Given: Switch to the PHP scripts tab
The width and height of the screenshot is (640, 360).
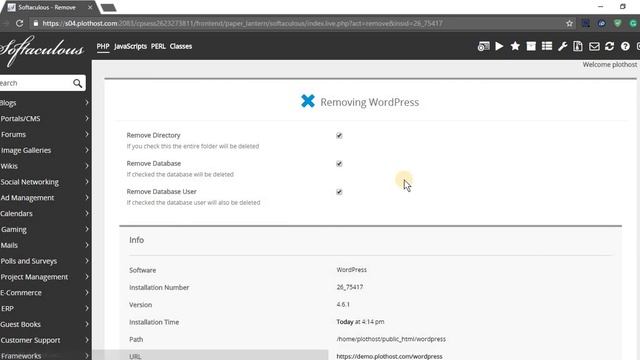Looking at the screenshot, I should click(103, 47).
